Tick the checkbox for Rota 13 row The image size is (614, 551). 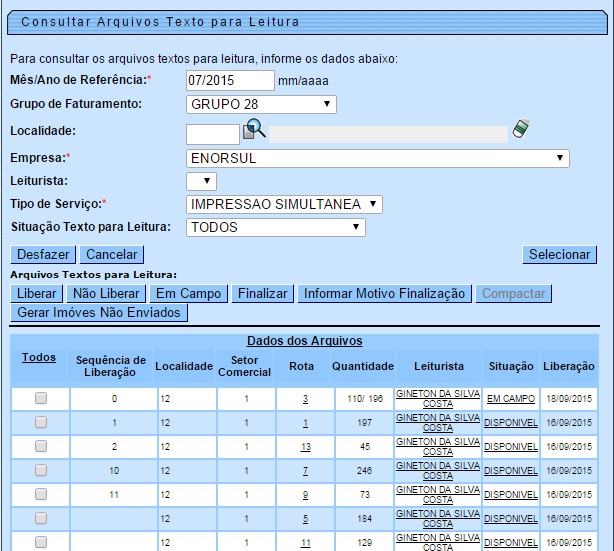tap(41, 446)
